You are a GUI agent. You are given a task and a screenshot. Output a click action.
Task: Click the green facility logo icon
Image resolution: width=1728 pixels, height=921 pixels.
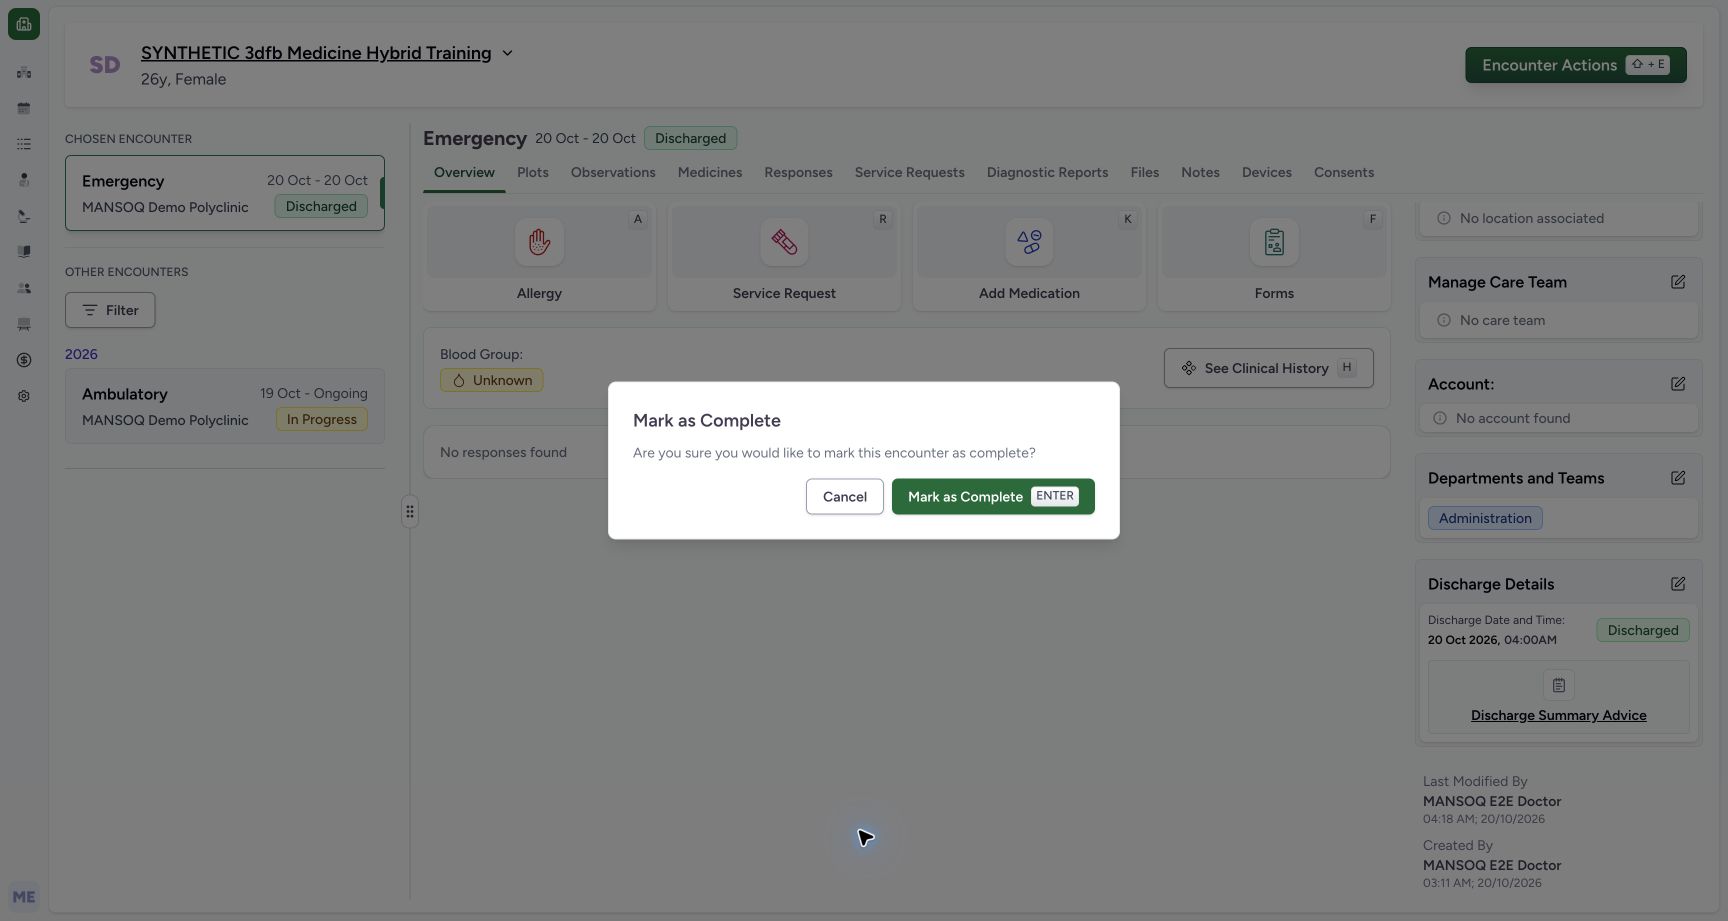point(24,24)
